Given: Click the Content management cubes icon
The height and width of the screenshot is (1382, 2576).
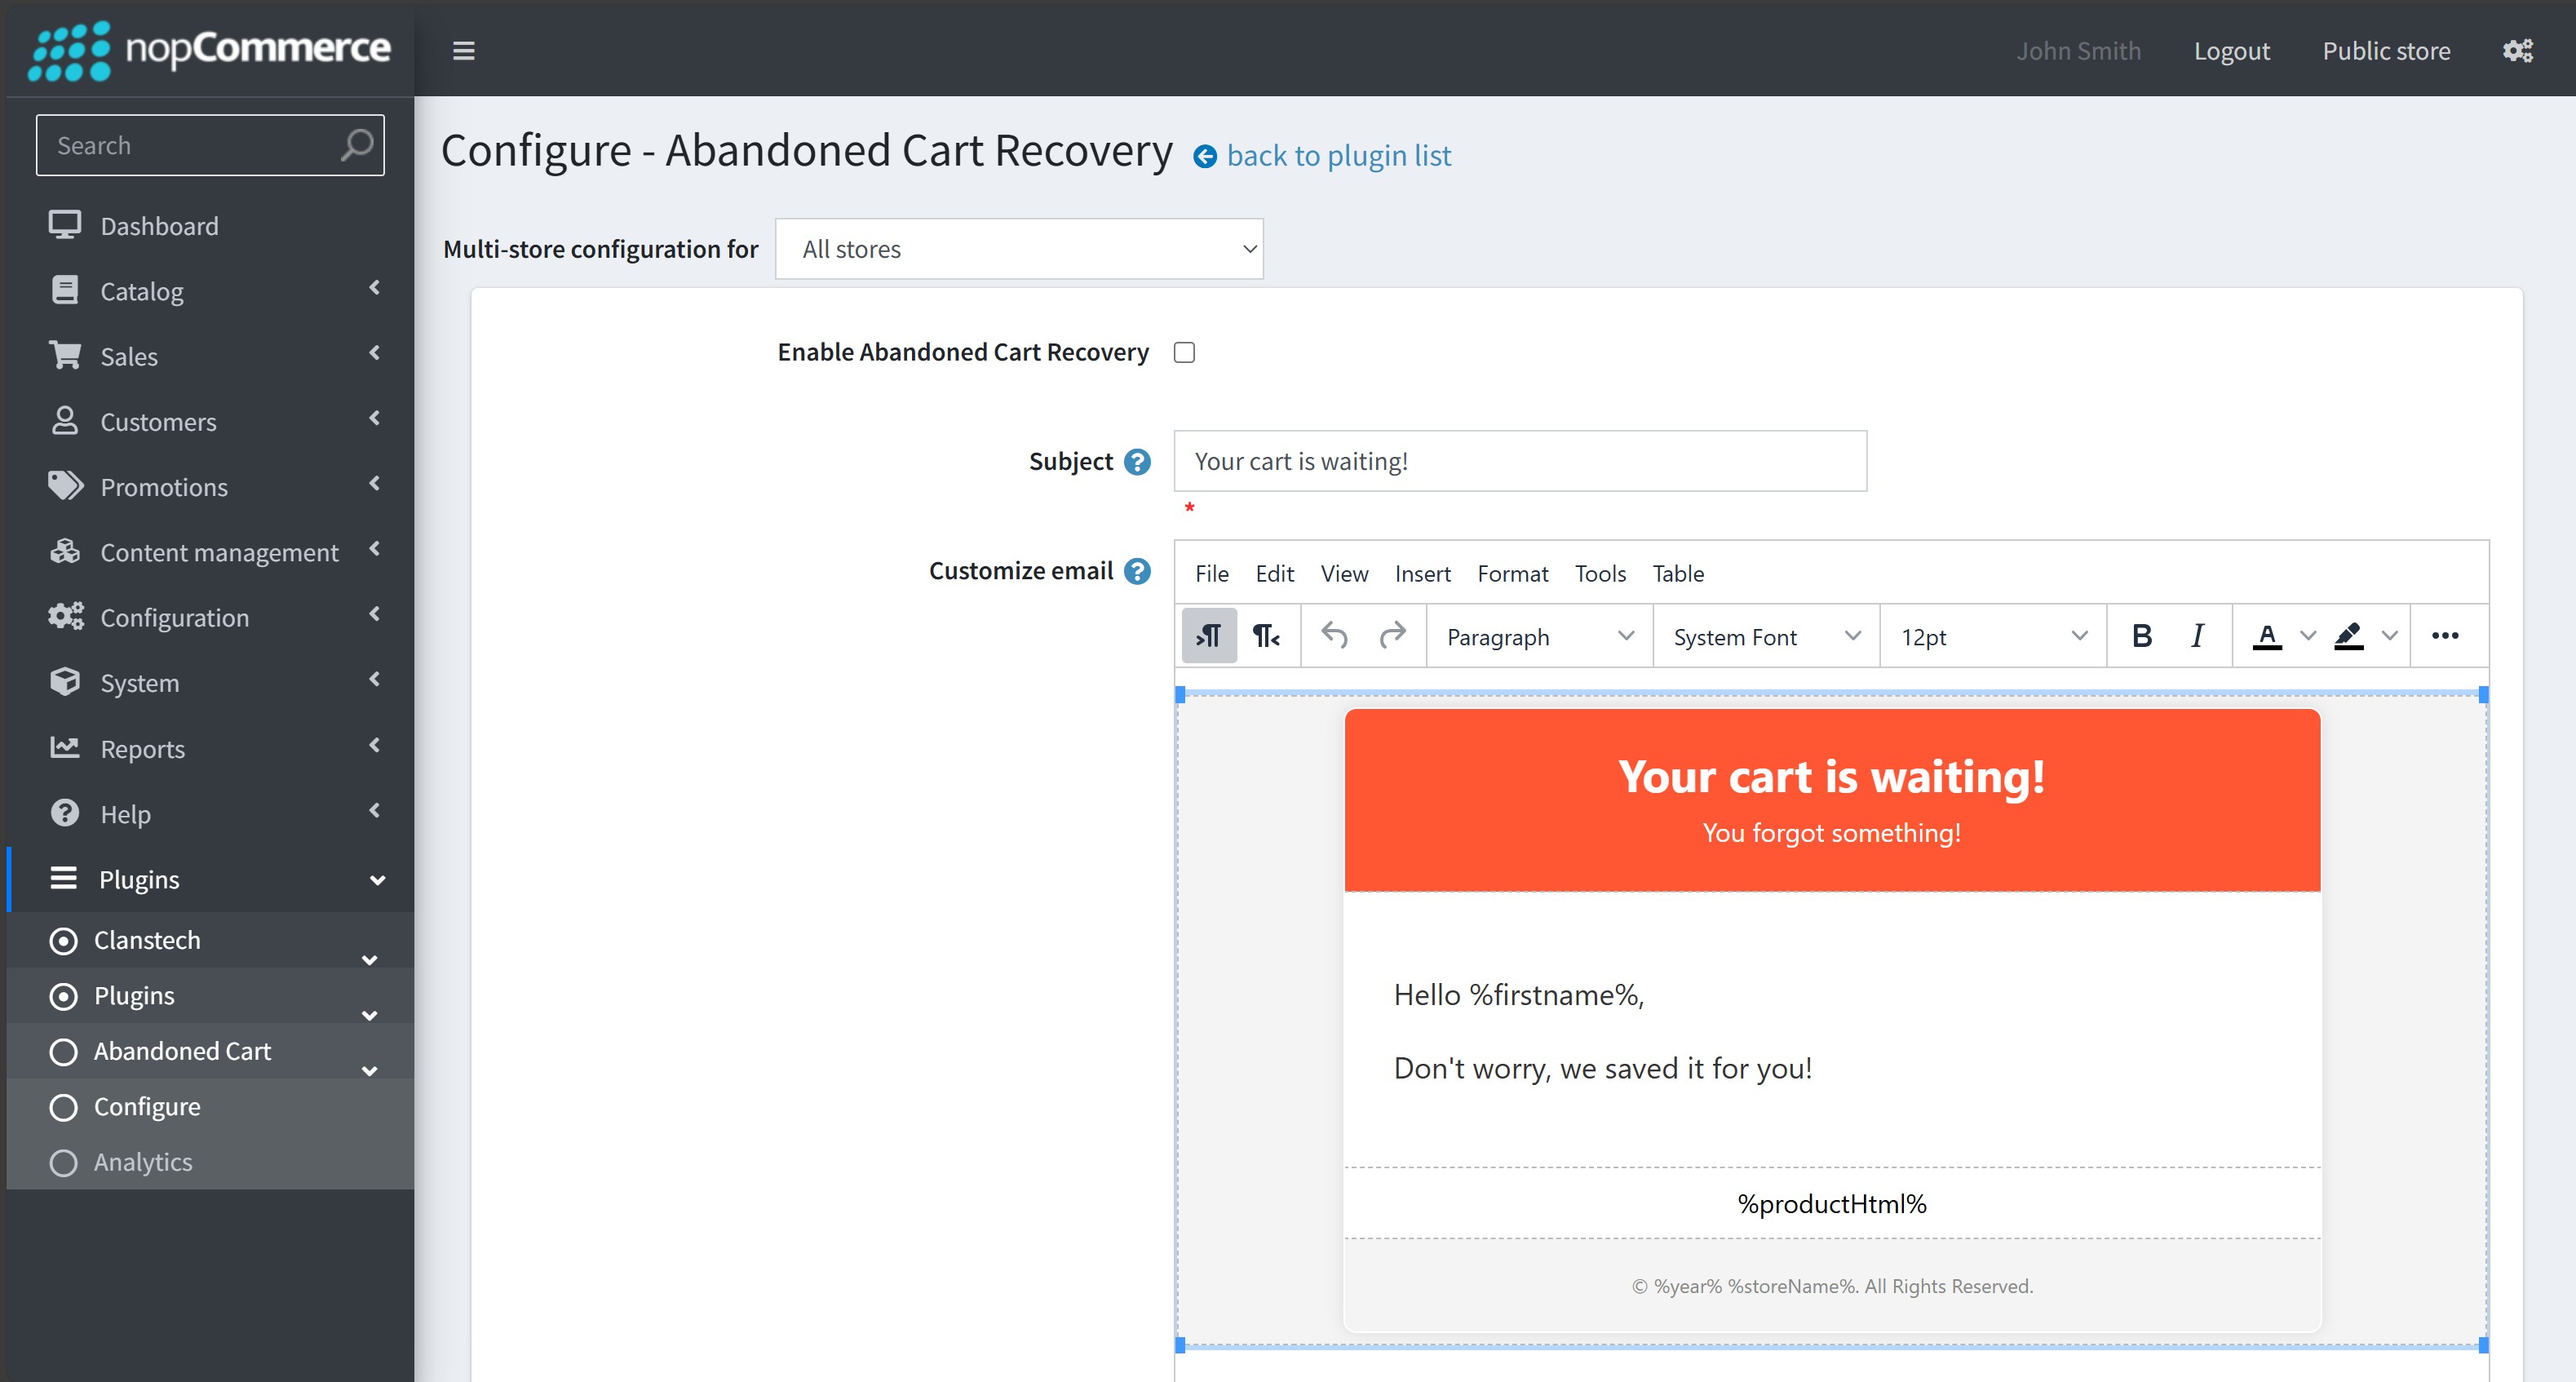Looking at the screenshot, I should [x=65, y=551].
